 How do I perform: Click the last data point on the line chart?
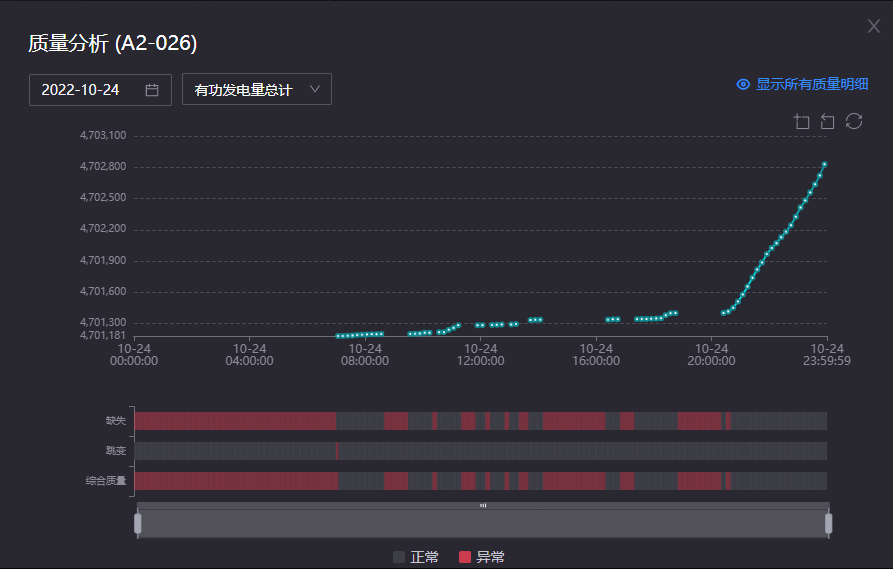coord(825,164)
